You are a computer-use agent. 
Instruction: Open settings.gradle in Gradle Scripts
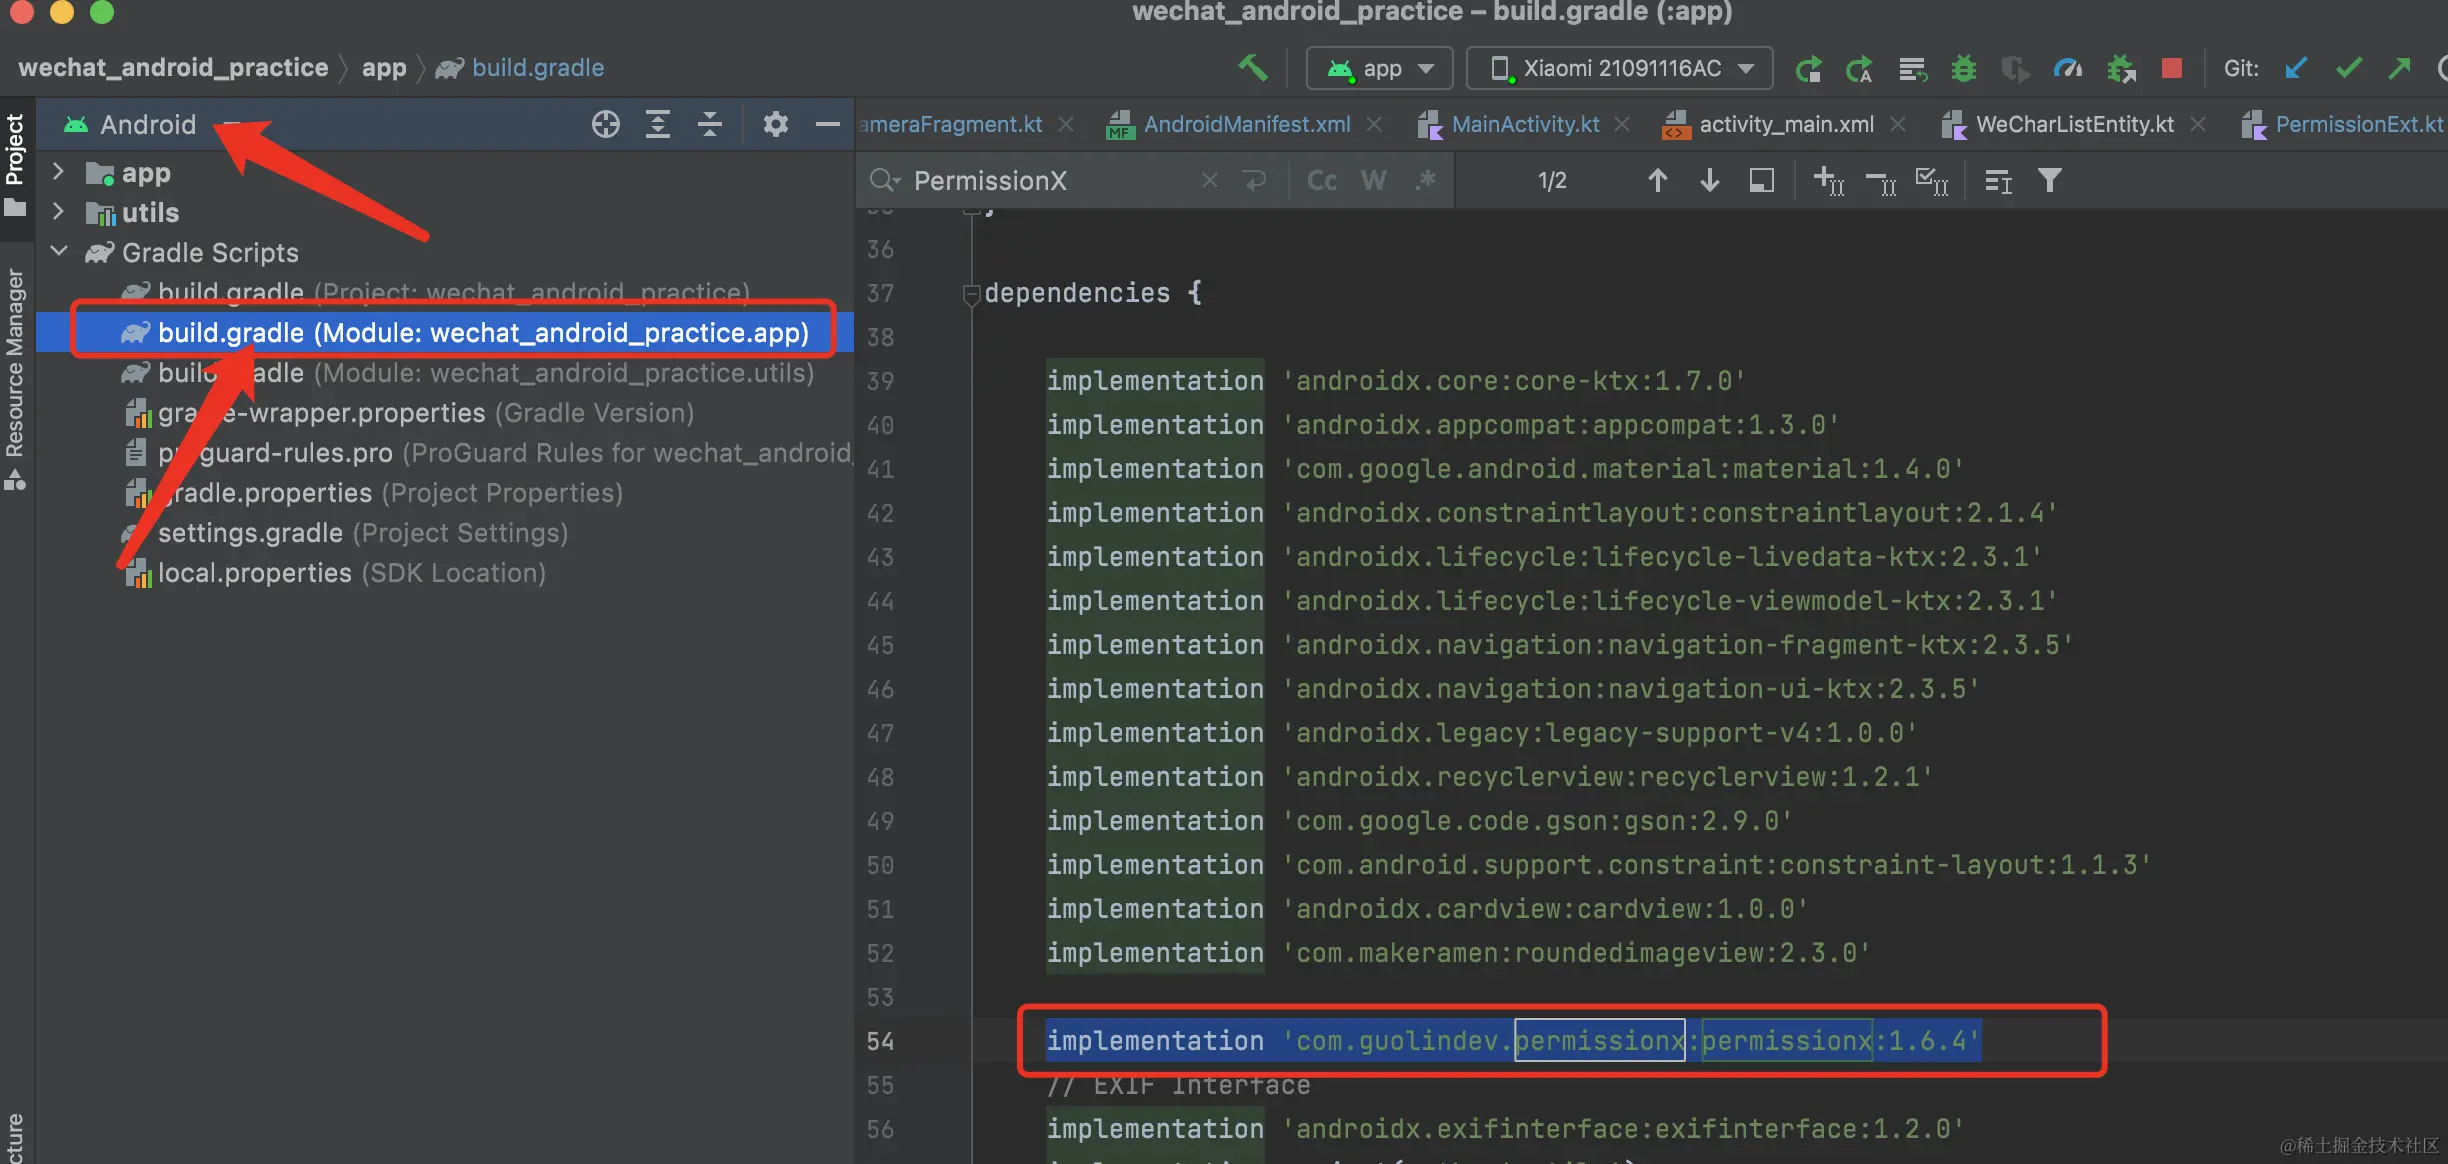[250, 533]
